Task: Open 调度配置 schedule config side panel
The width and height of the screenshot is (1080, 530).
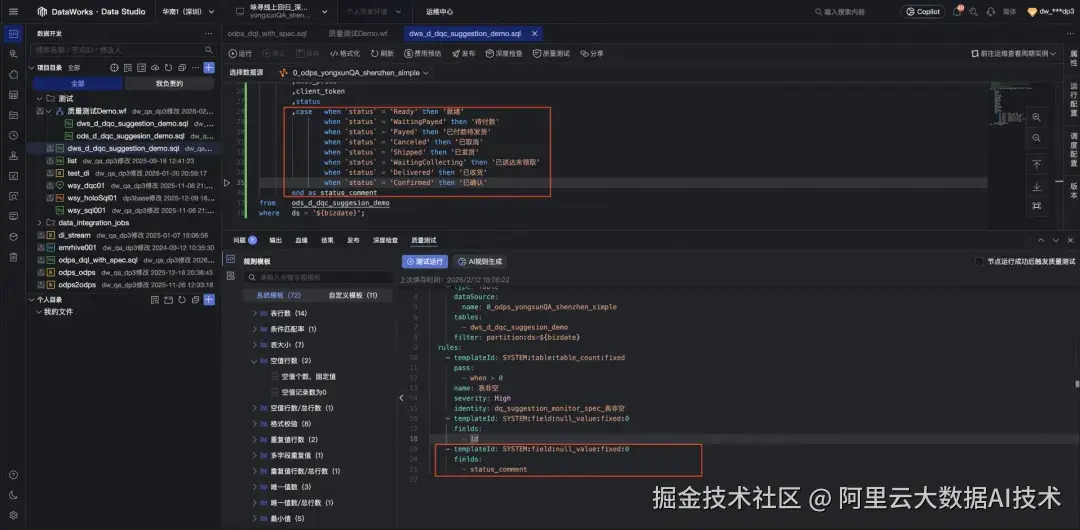Action: [x=1073, y=150]
